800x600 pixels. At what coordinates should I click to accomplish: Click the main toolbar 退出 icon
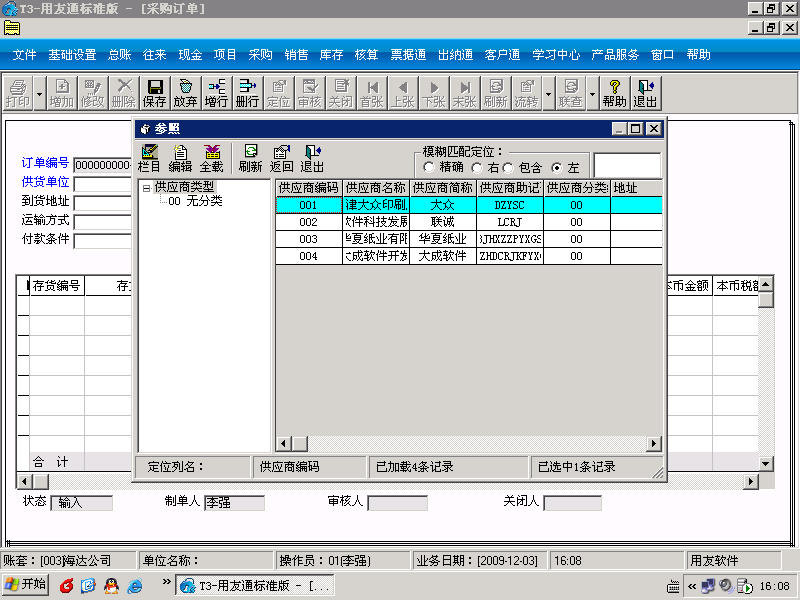[x=645, y=93]
